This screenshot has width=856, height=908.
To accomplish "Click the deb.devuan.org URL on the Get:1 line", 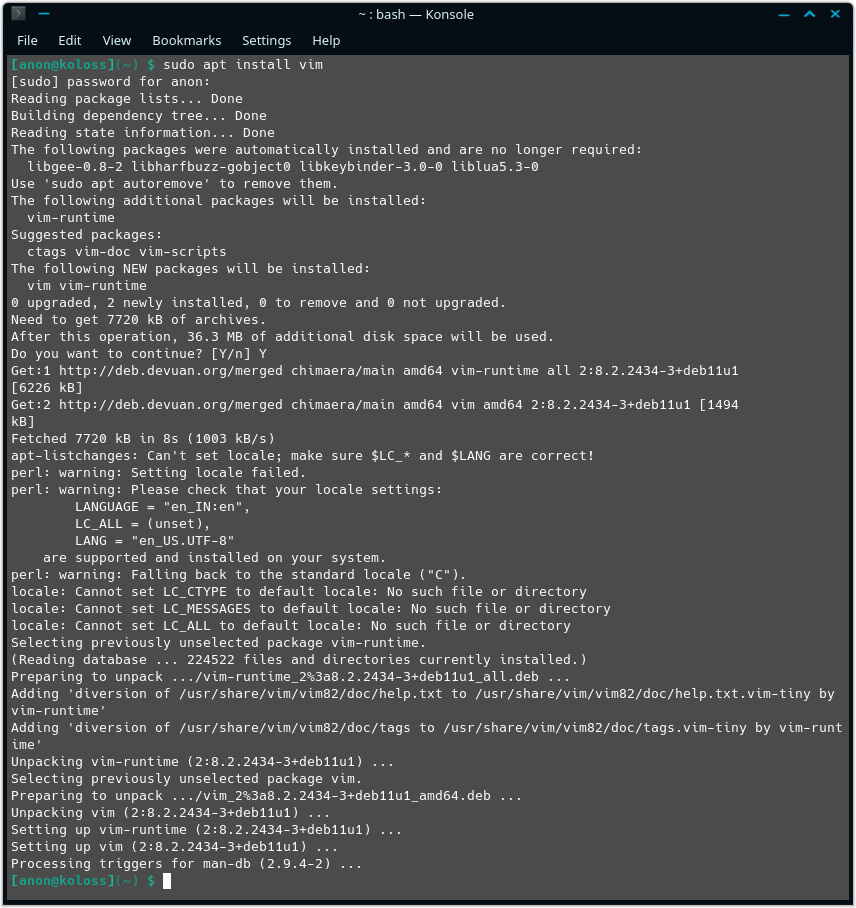I will (x=171, y=371).
